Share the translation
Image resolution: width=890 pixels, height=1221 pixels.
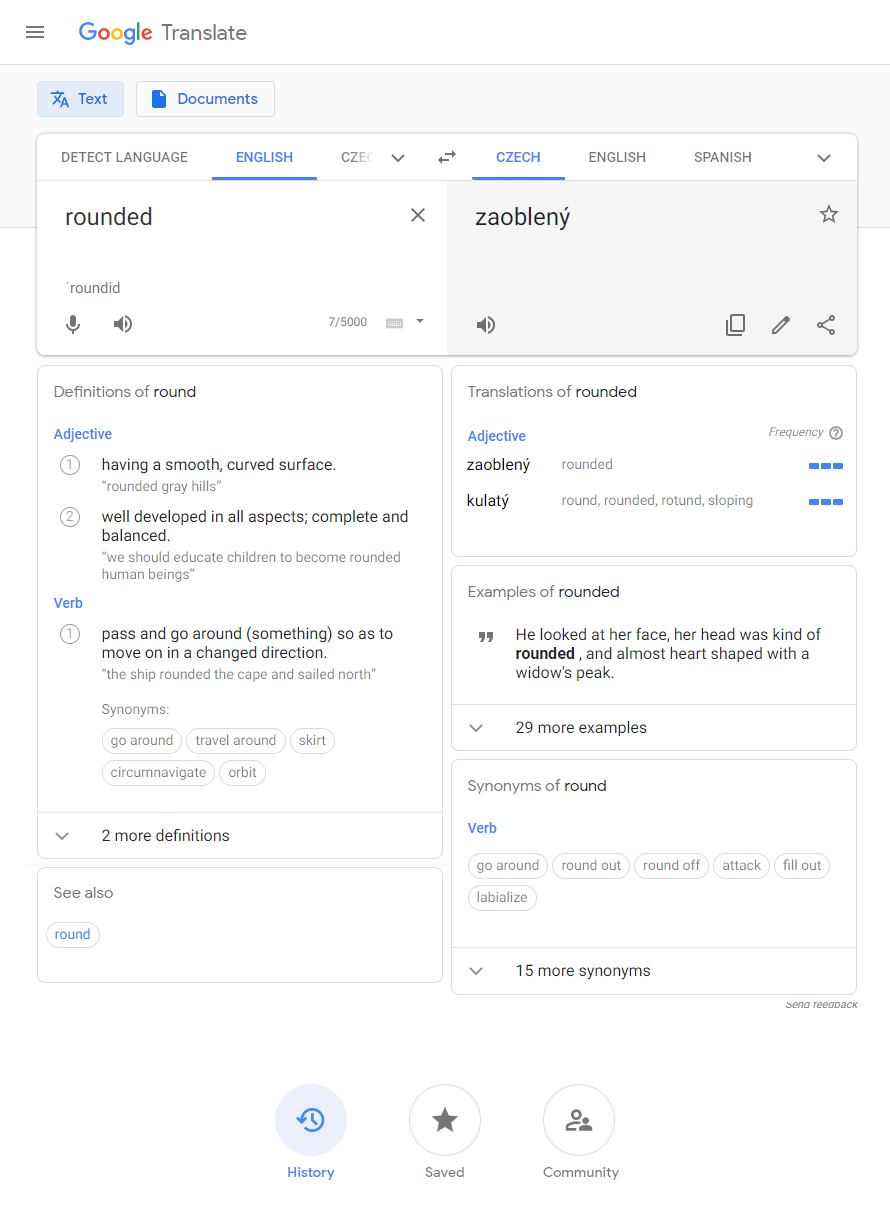(826, 325)
